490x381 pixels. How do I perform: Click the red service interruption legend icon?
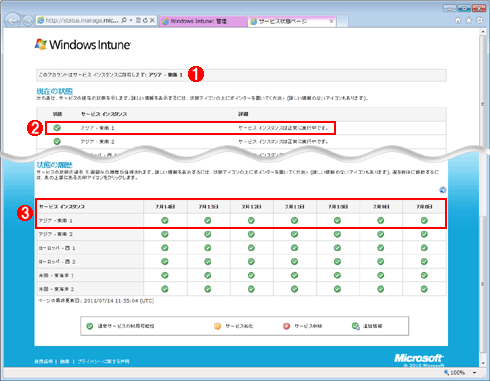click(x=286, y=326)
